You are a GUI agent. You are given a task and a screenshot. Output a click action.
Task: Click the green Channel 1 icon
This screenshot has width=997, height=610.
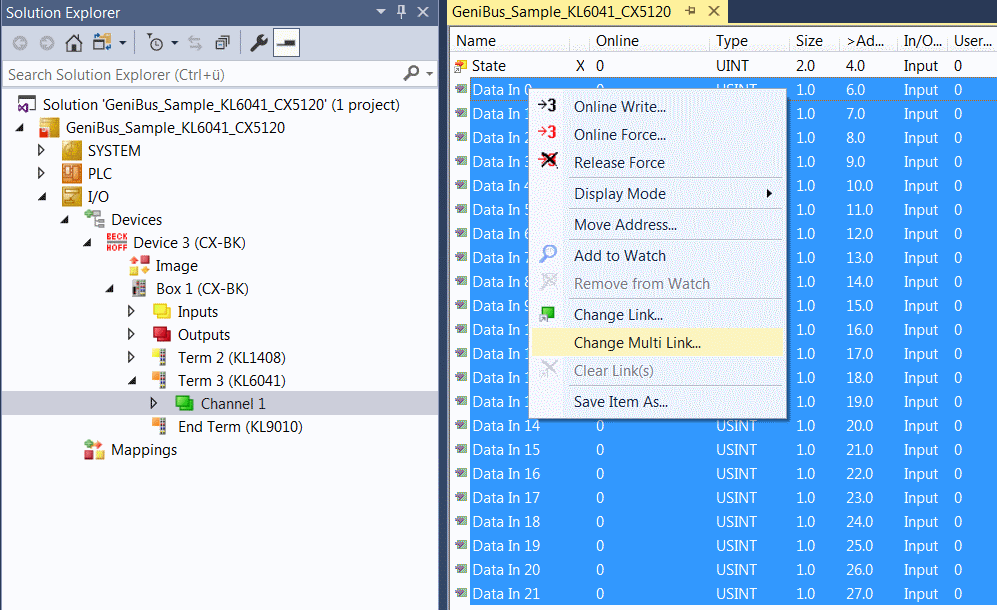[x=184, y=403]
